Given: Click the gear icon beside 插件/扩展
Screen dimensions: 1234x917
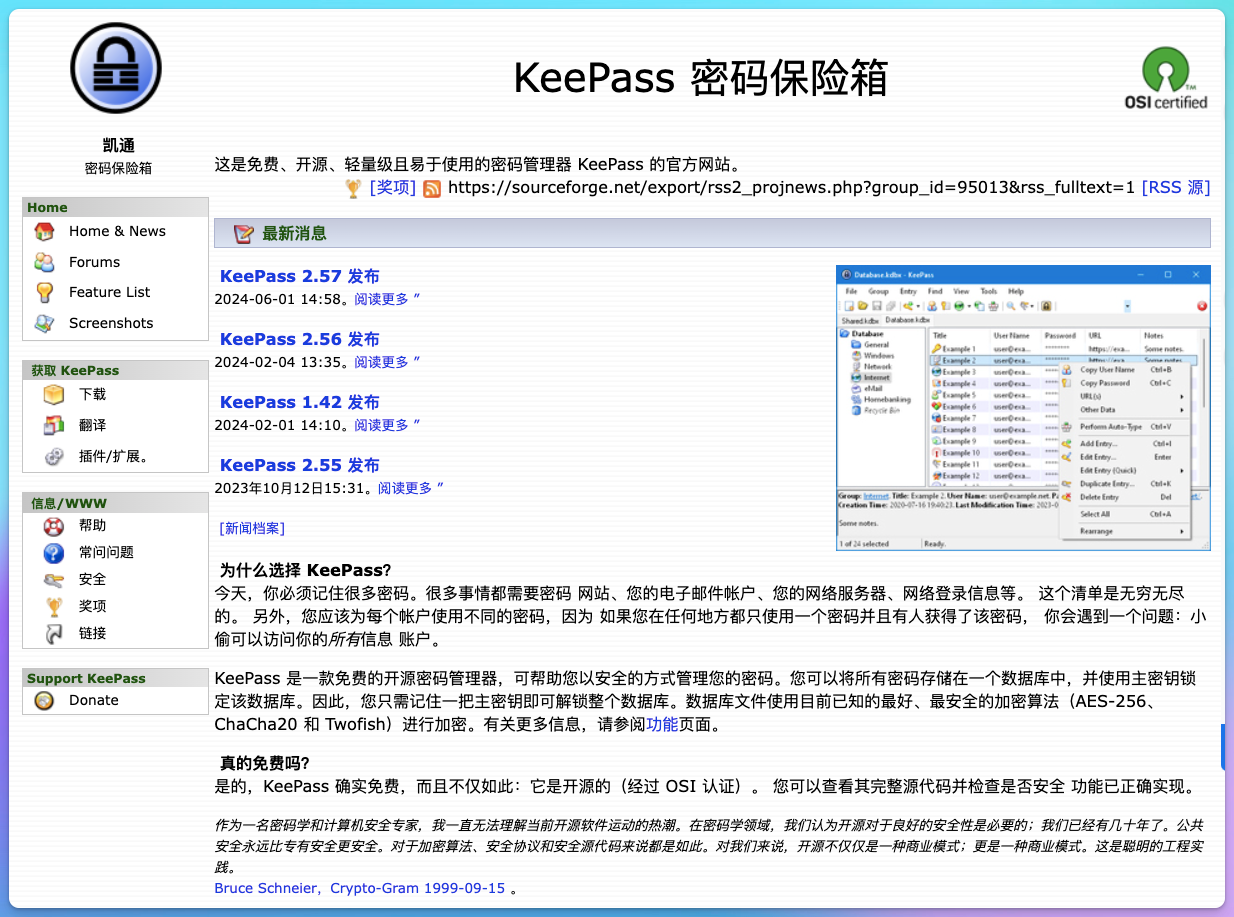Looking at the screenshot, I should tap(54, 457).
